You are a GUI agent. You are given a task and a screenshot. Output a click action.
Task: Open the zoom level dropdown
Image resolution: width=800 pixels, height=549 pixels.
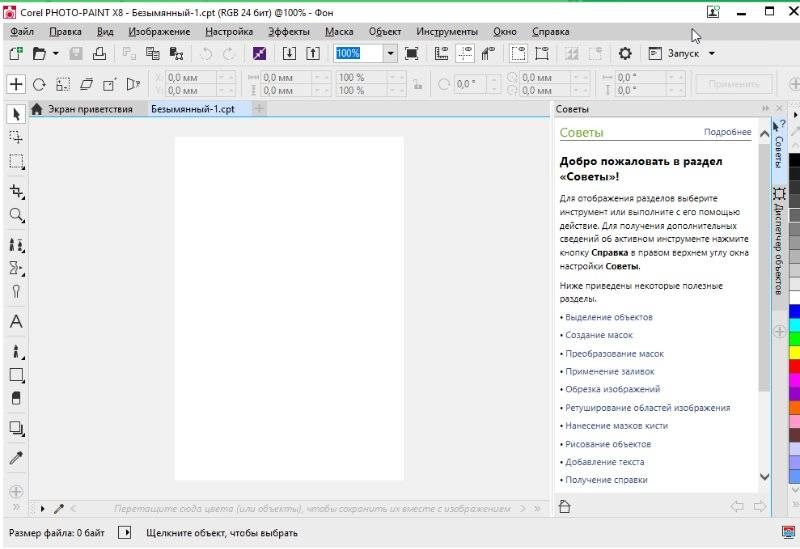click(x=390, y=53)
